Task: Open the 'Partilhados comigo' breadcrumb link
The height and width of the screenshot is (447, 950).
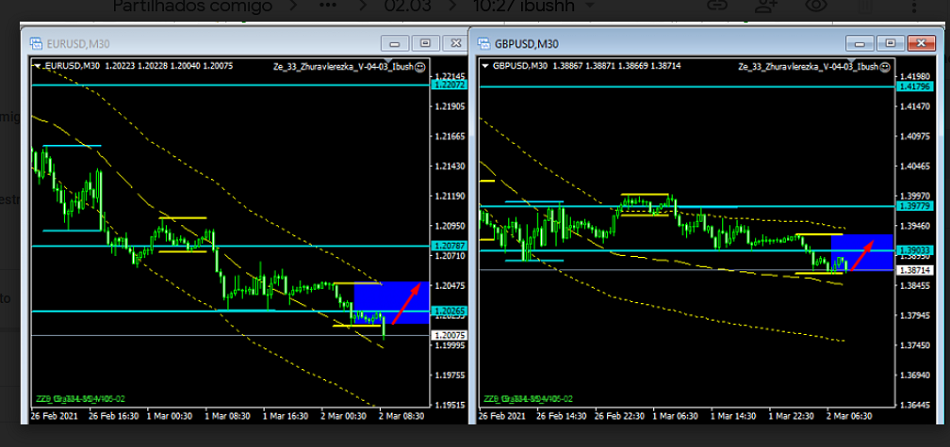Action: (192, 7)
